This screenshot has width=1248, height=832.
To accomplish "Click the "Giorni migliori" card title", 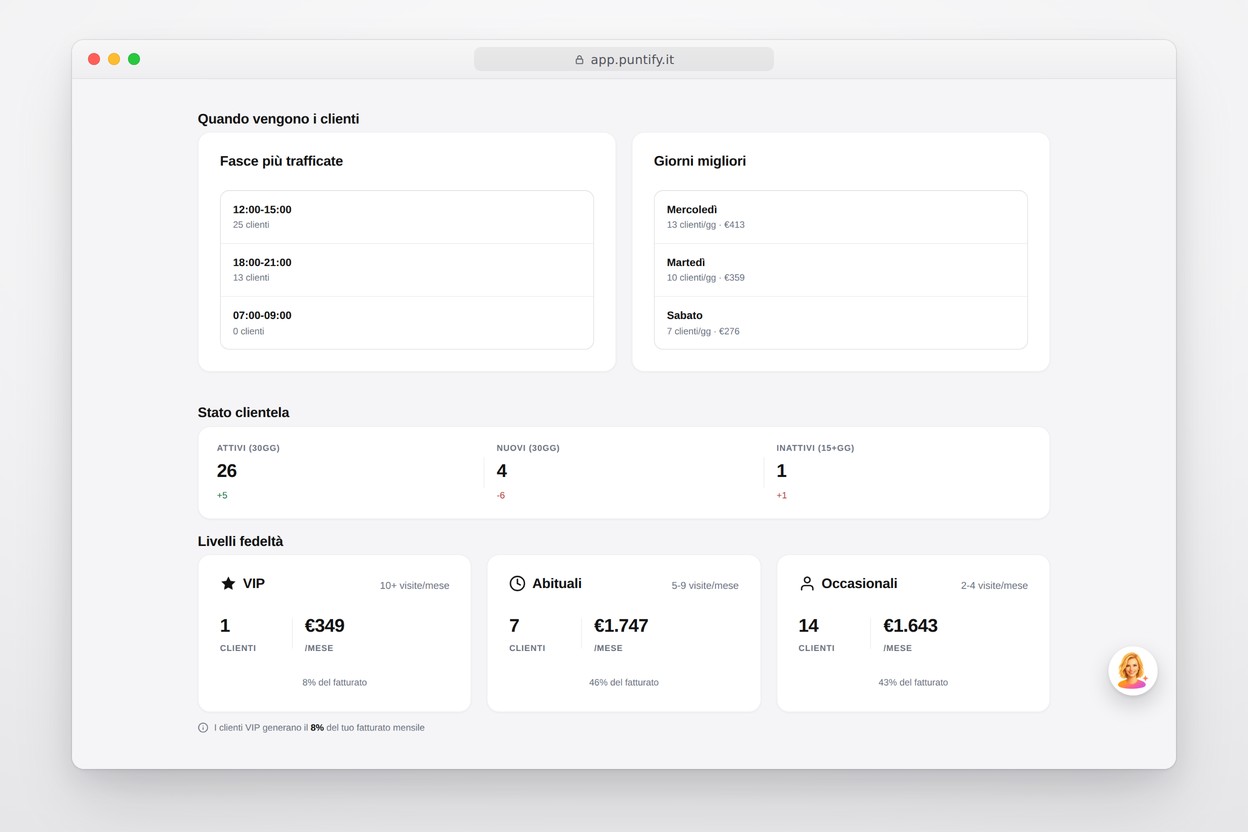I will (x=700, y=161).
